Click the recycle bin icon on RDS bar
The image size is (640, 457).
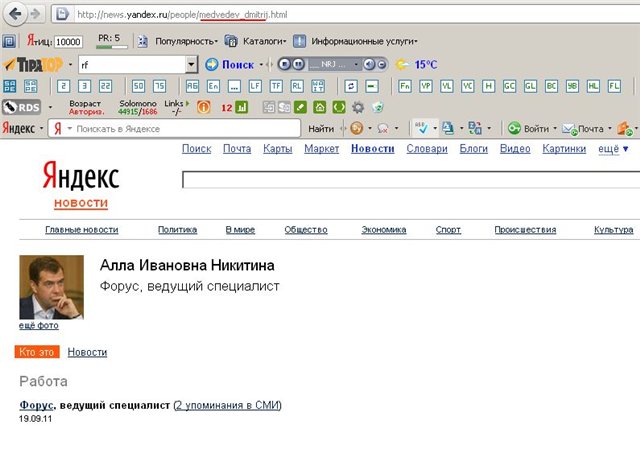click(378, 107)
